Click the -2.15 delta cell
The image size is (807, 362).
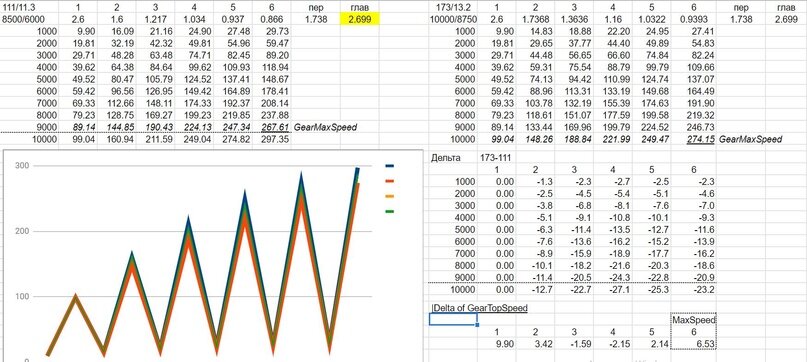(612, 344)
